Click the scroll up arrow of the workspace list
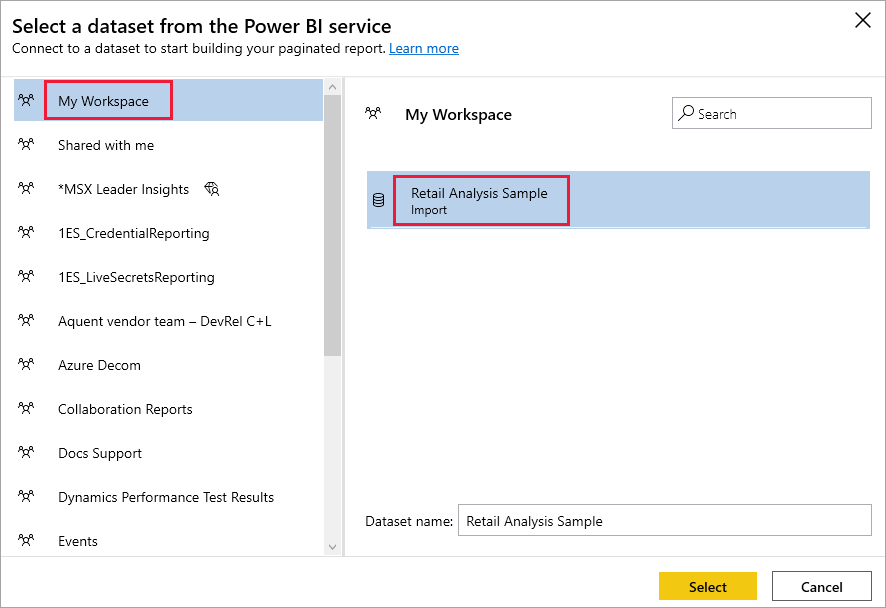This screenshot has height=608, width=886. (x=332, y=87)
